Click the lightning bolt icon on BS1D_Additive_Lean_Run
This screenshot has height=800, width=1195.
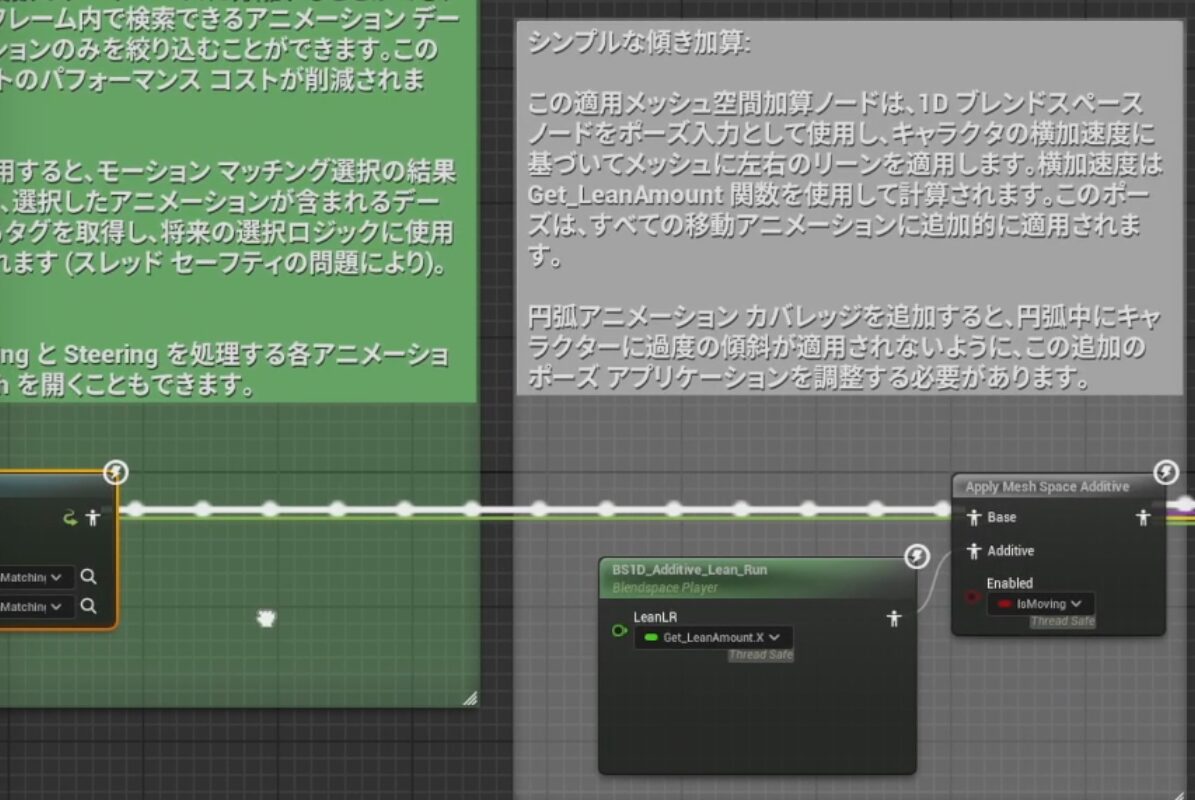tap(915, 558)
